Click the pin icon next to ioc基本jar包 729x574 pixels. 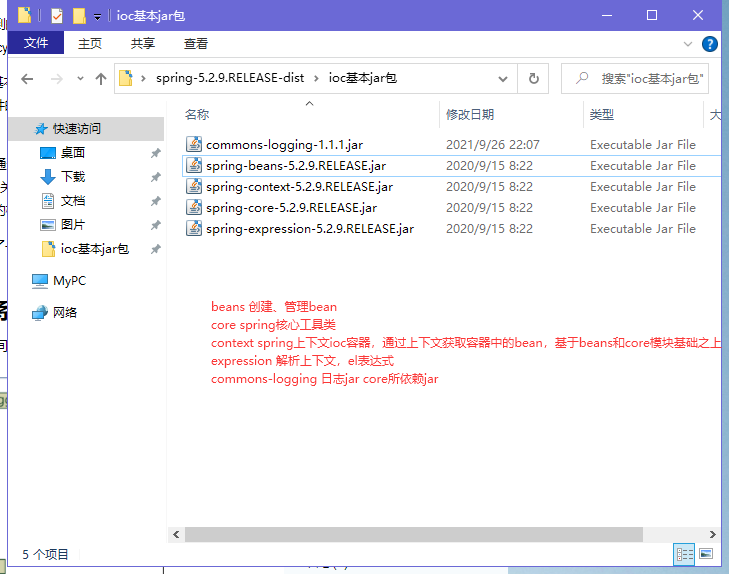[x=156, y=250]
